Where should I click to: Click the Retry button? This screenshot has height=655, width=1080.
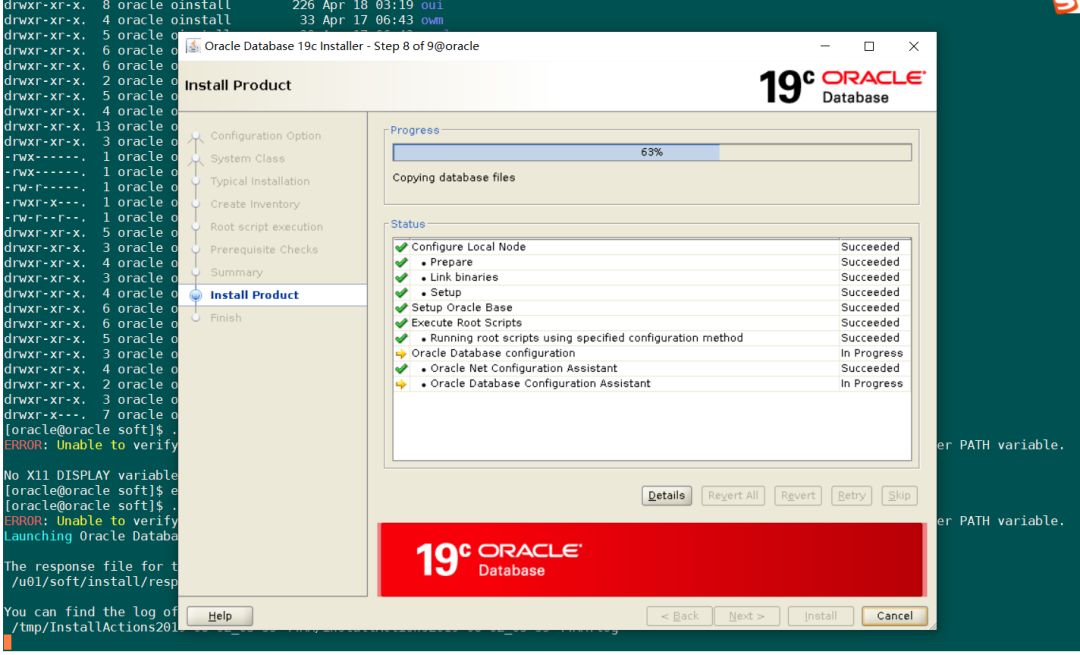(851, 495)
